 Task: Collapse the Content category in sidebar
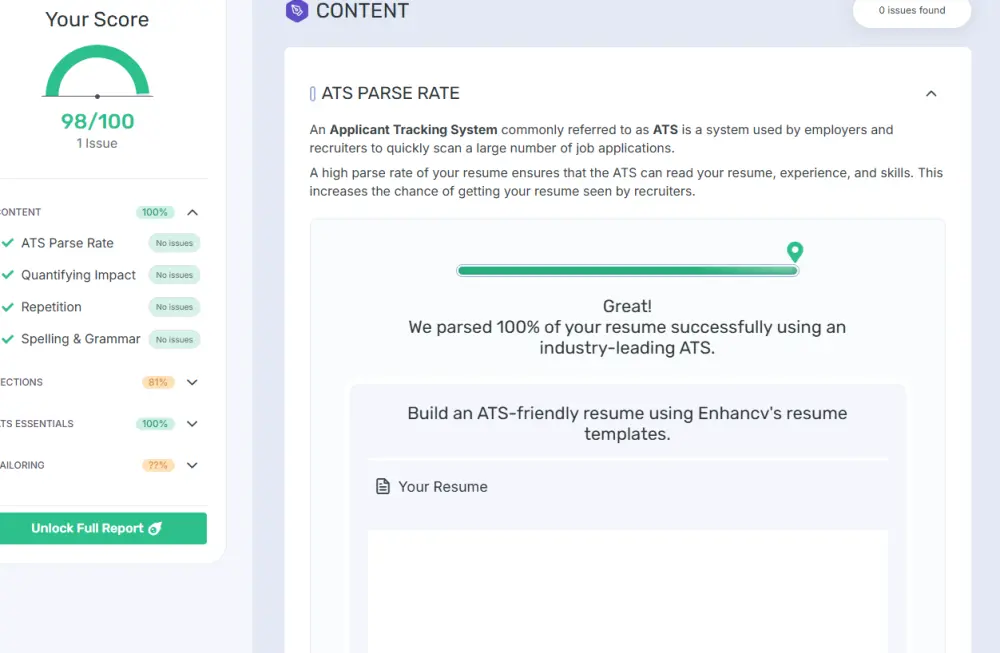pyautogui.click(x=193, y=212)
